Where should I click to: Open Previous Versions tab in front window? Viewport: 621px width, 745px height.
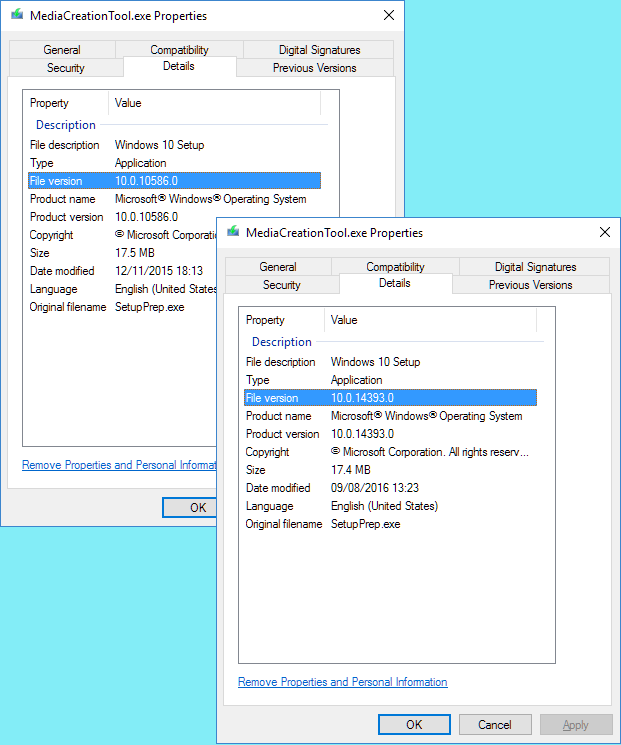530,285
